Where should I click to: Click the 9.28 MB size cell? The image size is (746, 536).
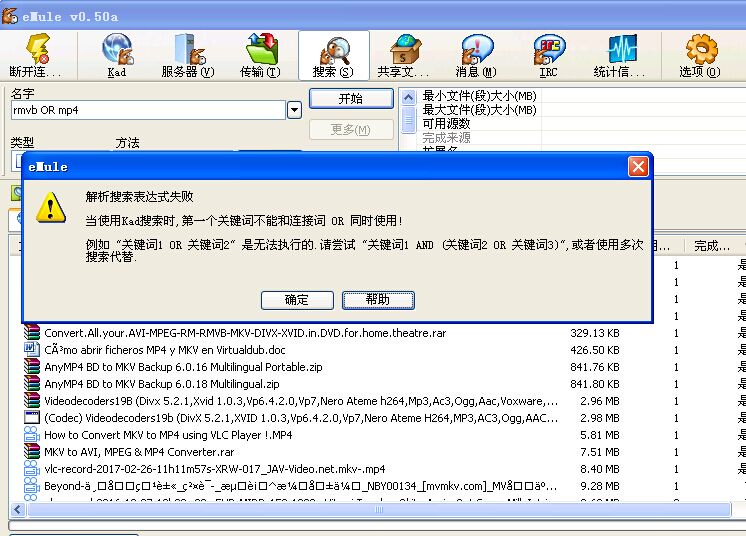coord(599,487)
